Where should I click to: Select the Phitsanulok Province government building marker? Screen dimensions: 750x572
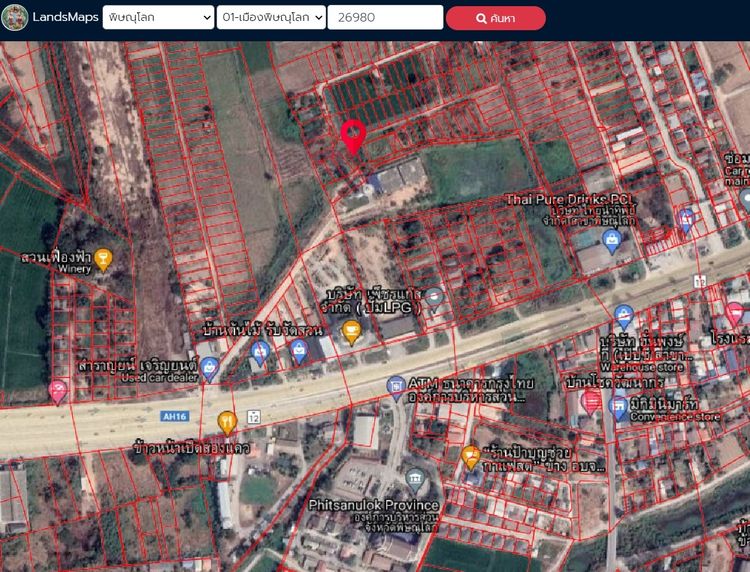tap(415, 480)
